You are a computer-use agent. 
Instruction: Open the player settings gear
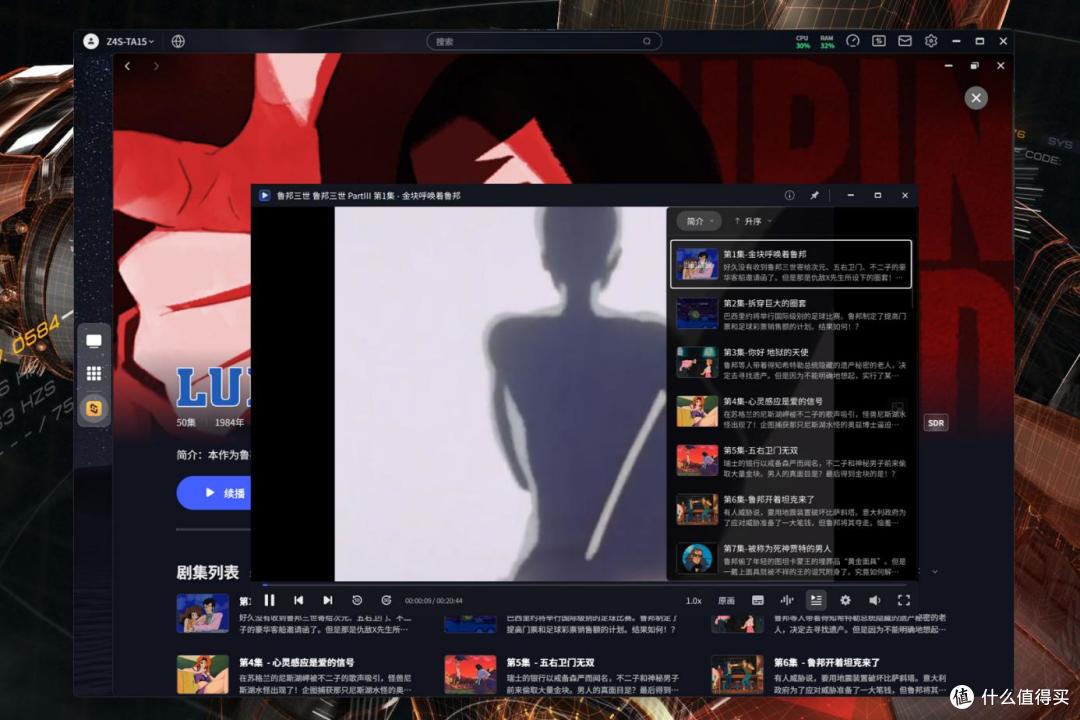pyautogui.click(x=845, y=601)
